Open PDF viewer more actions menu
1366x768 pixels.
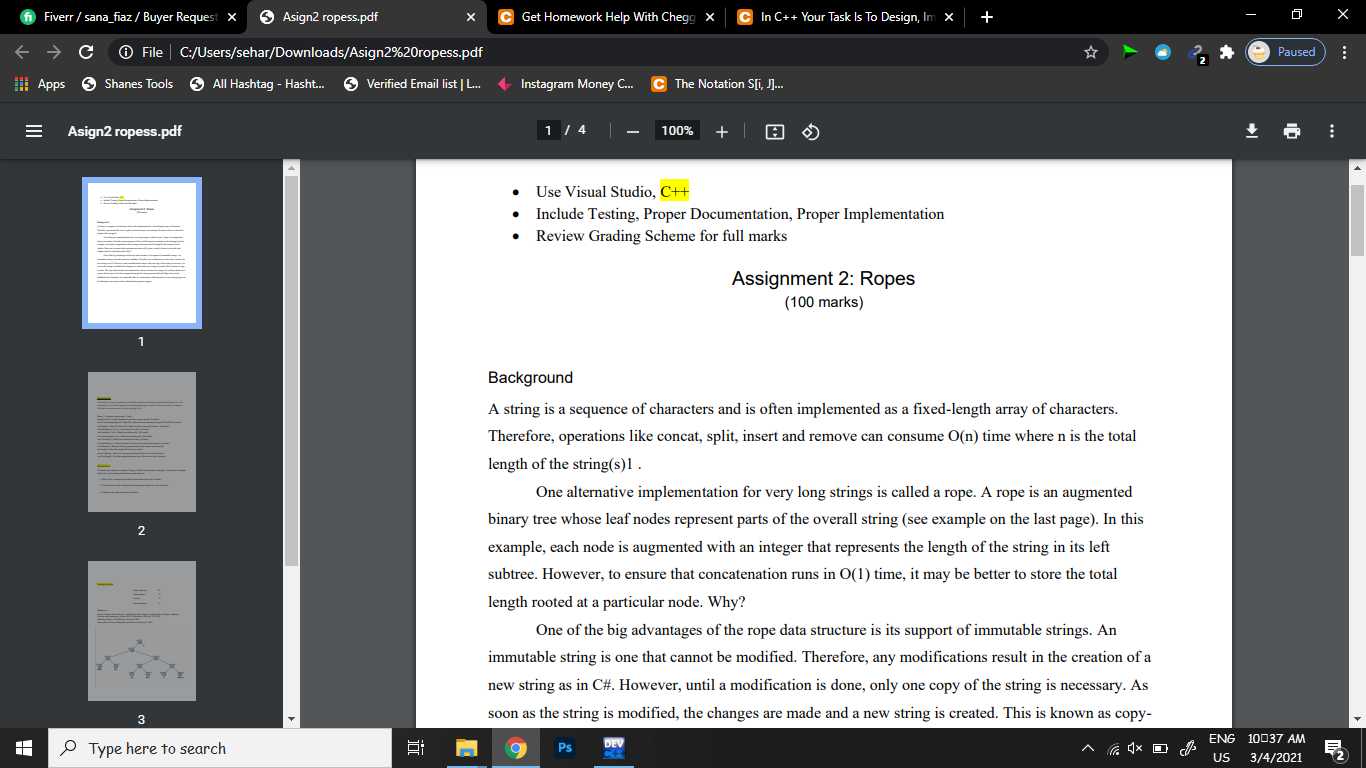(1332, 131)
